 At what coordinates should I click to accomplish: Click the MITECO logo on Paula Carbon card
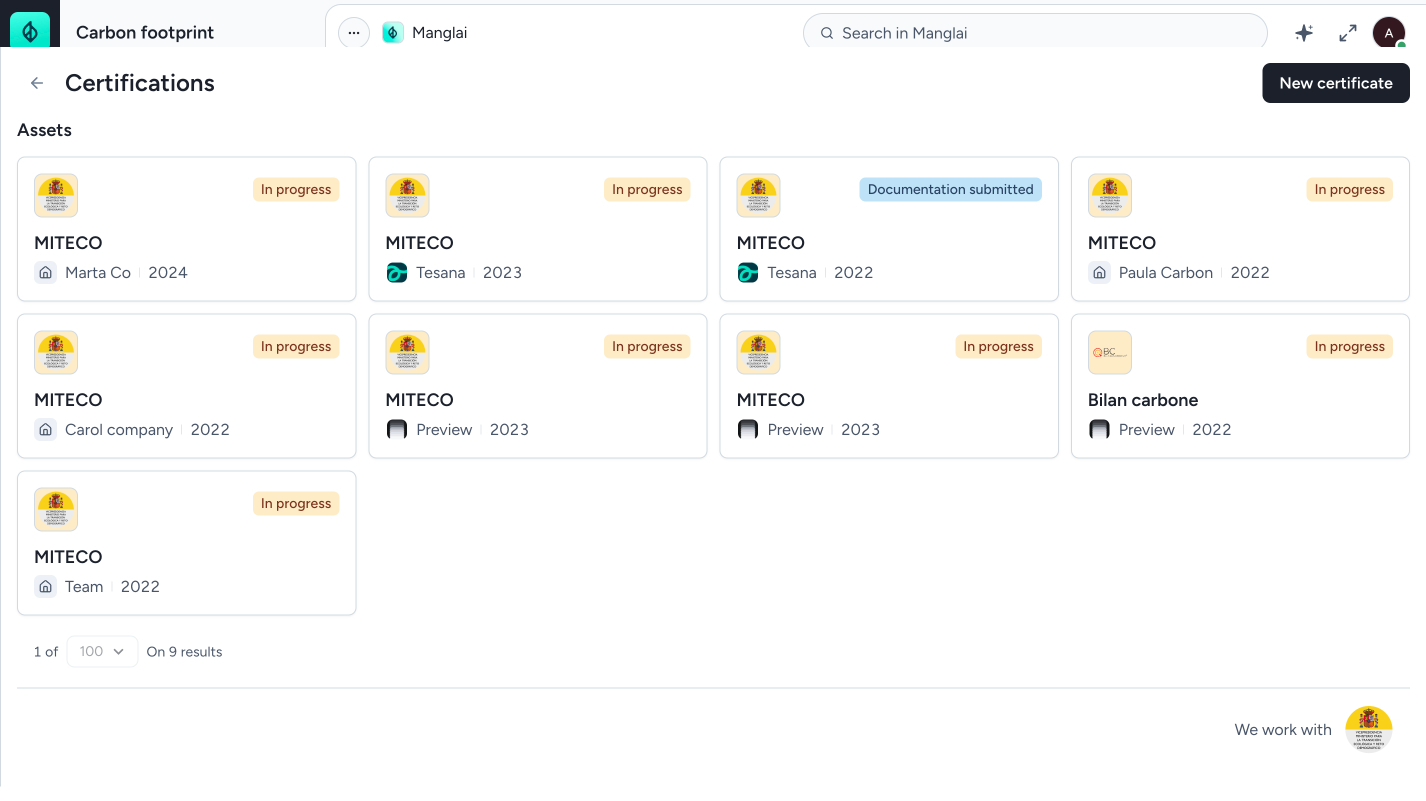tap(1110, 196)
